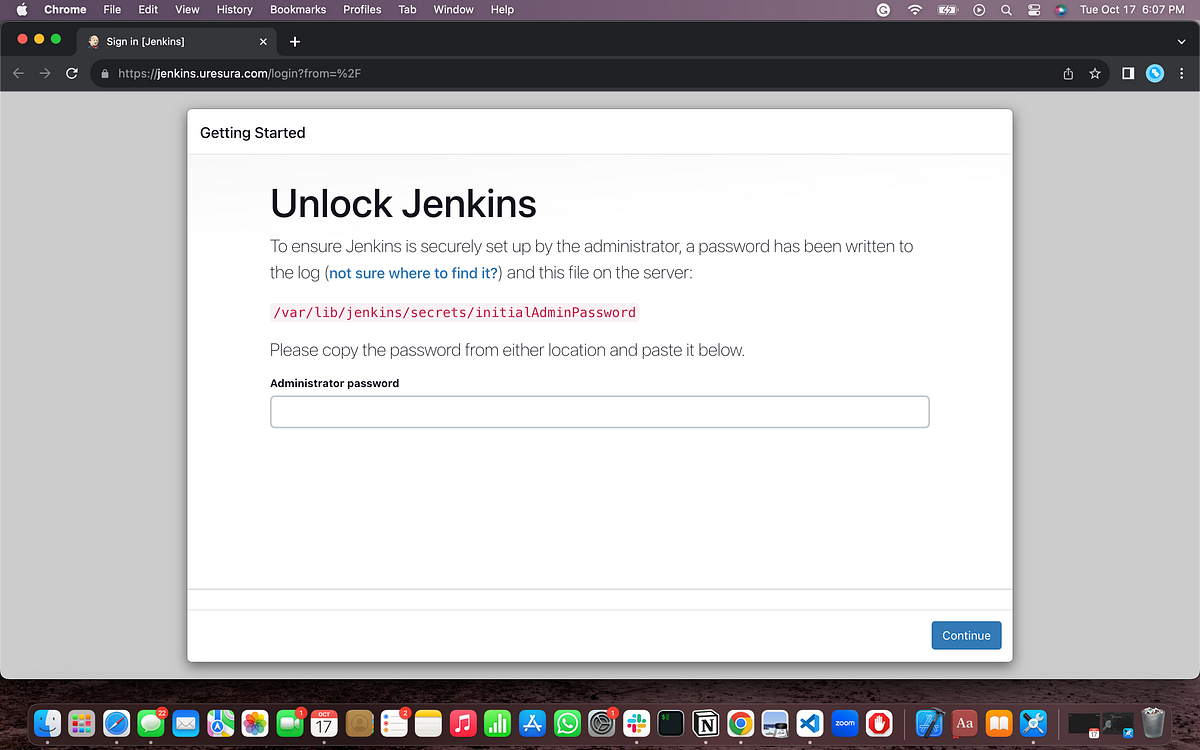1200x750 pixels.
Task: Open Visual Studio Code in the dock
Action: click(x=810, y=723)
